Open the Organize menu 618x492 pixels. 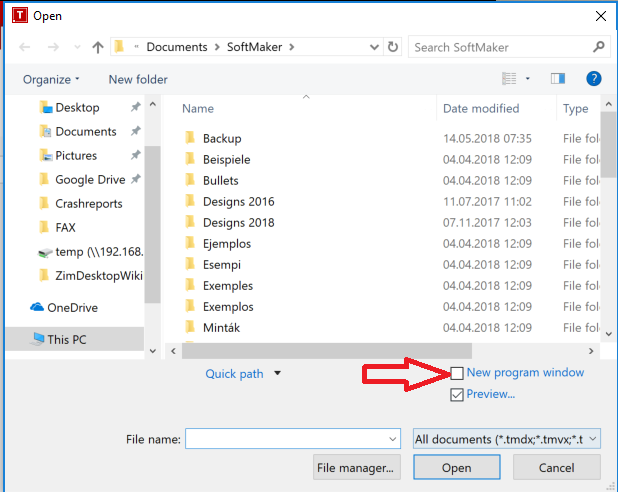[51, 79]
